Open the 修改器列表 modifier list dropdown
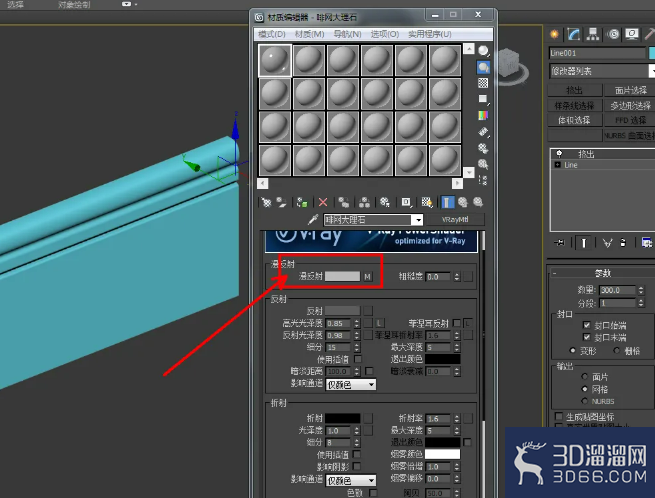The height and width of the screenshot is (498, 655). pyautogui.click(x=602, y=71)
